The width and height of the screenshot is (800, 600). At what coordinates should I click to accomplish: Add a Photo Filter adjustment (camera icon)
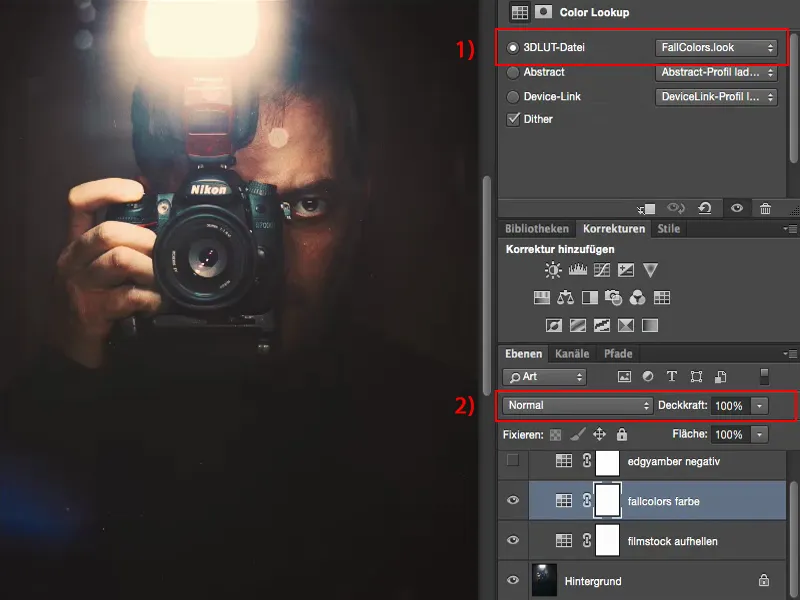coord(613,297)
